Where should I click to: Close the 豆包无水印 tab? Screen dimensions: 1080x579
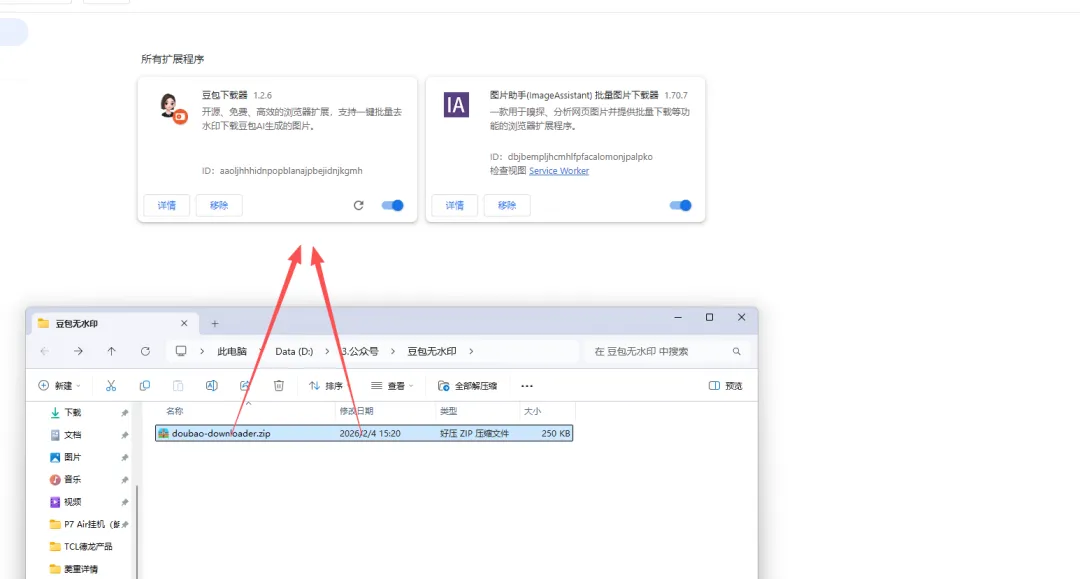point(184,323)
